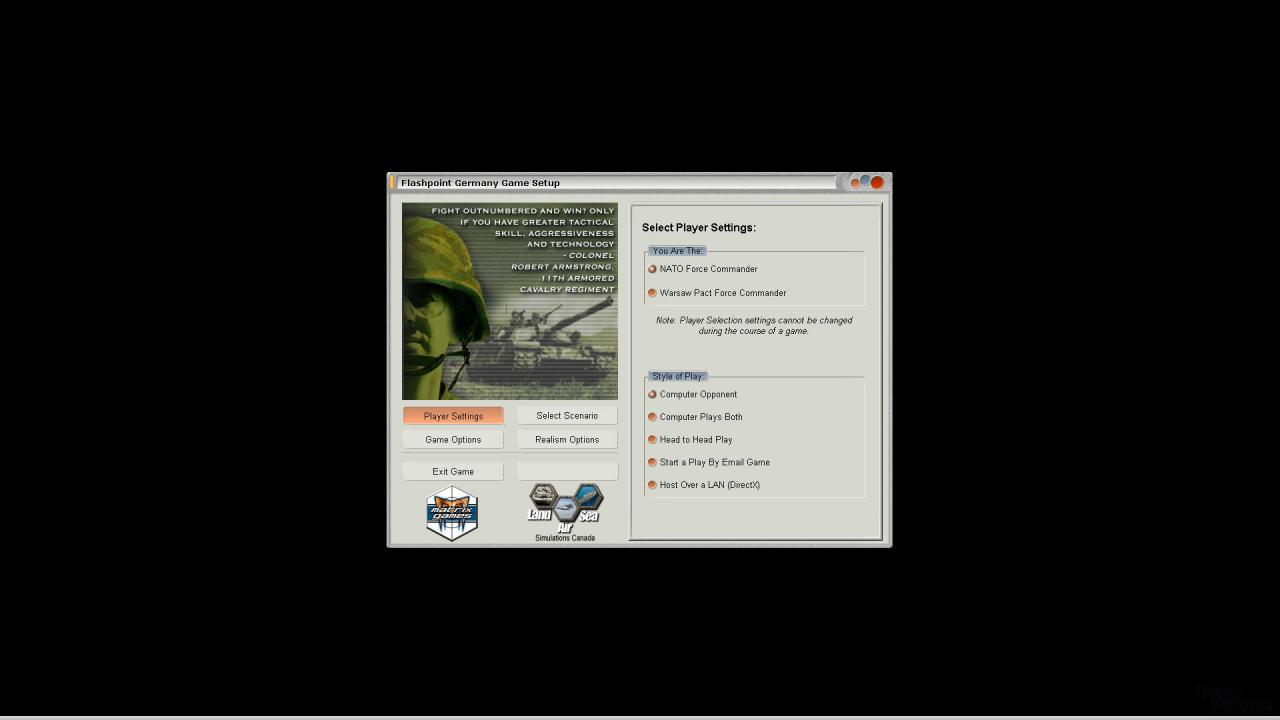Select Start a Play By Email Game
Screen dimensions: 1280x720
(x=709, y=462)
